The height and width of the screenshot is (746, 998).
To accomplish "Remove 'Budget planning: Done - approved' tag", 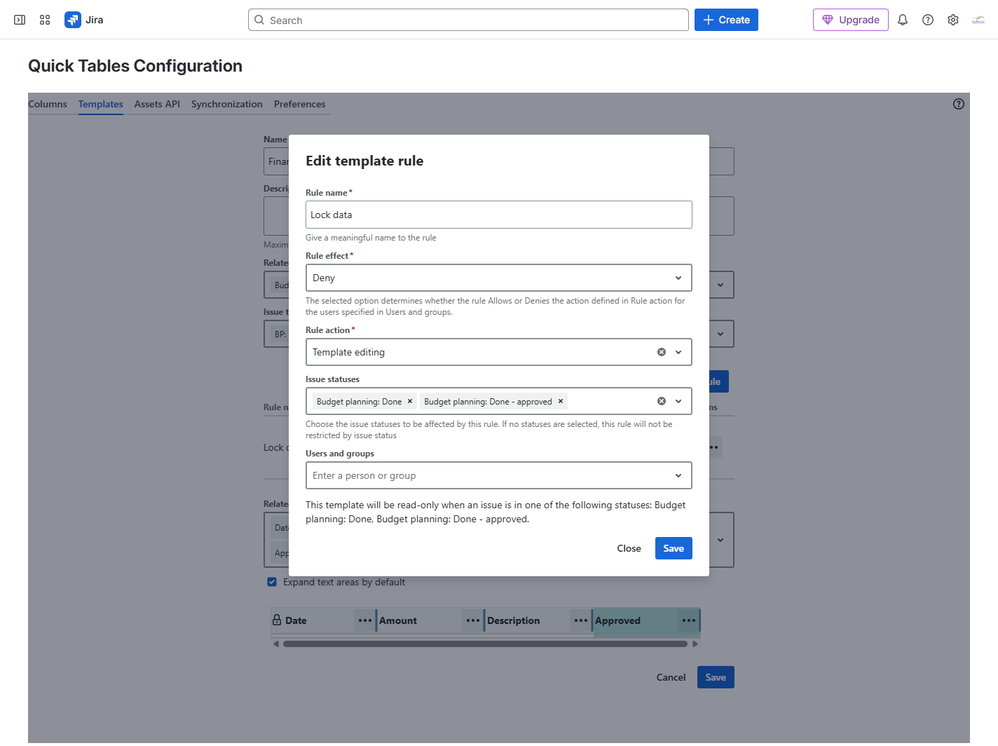I will pyautogui.click(x=561, y=401).
